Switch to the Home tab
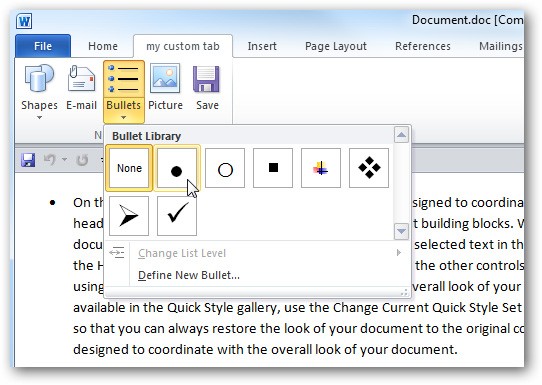This screenshot has width=542, height=385. coord(103,46)
